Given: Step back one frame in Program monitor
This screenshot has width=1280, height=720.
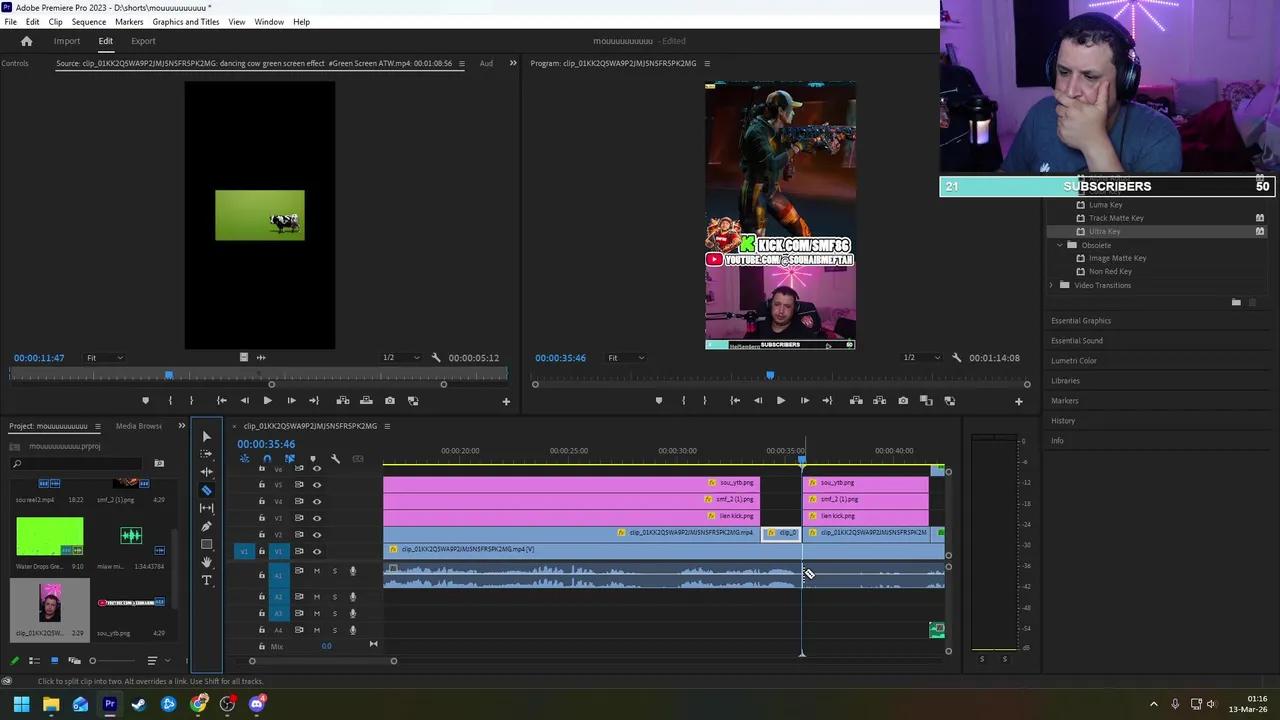Looking at the screenshot, I should click(757, 400).
